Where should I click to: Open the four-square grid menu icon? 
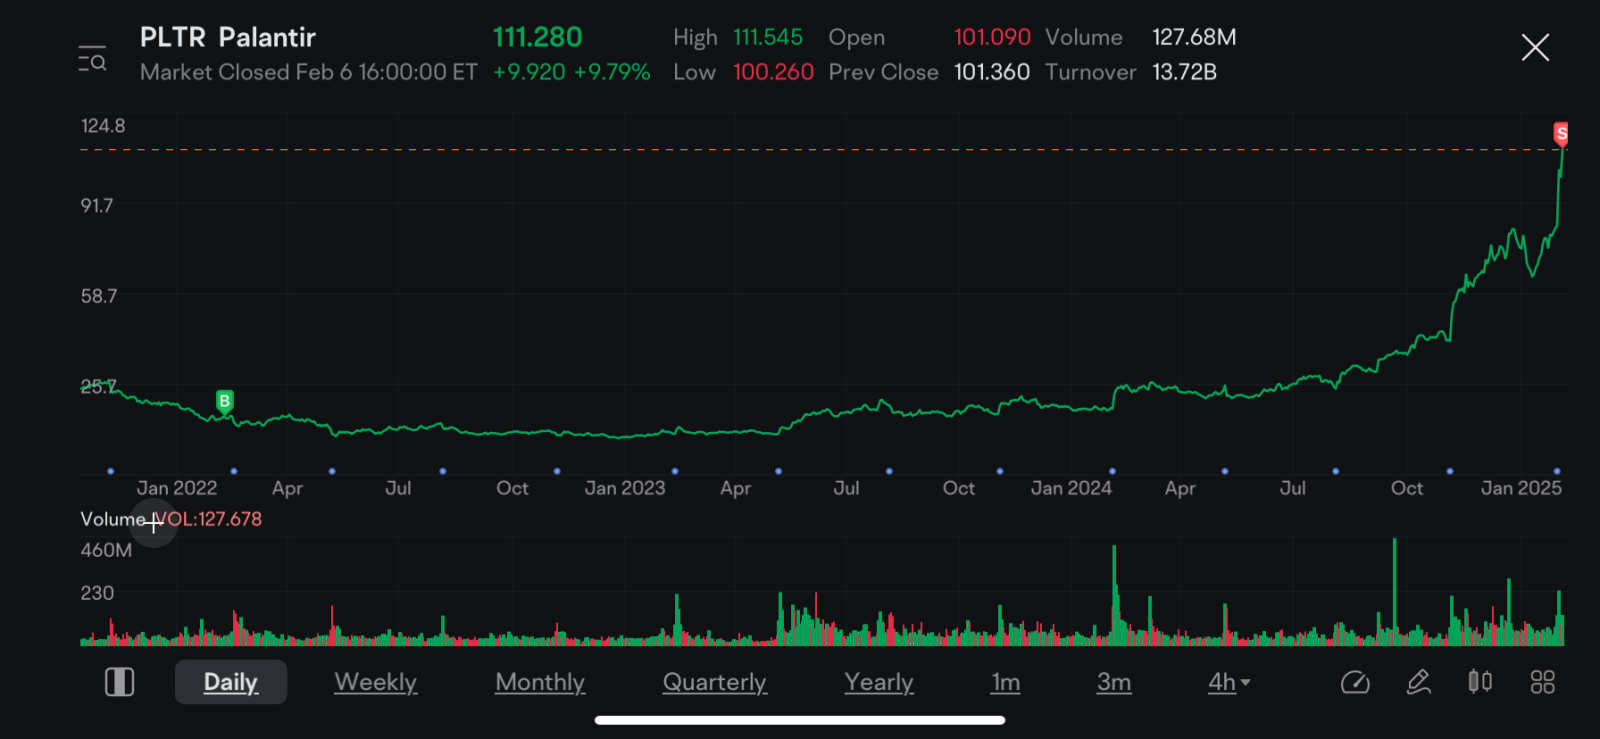1543,682
